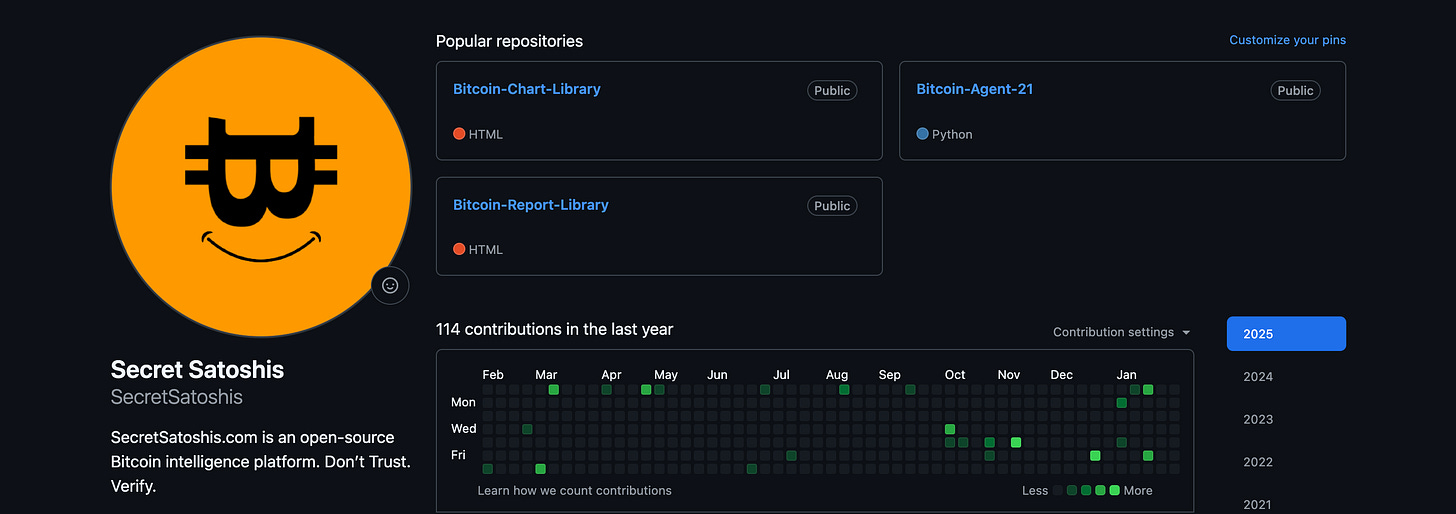Click the Feb month label in graph
The height and width of the screenshot is (514, 1456).
(x=493, y=375)
